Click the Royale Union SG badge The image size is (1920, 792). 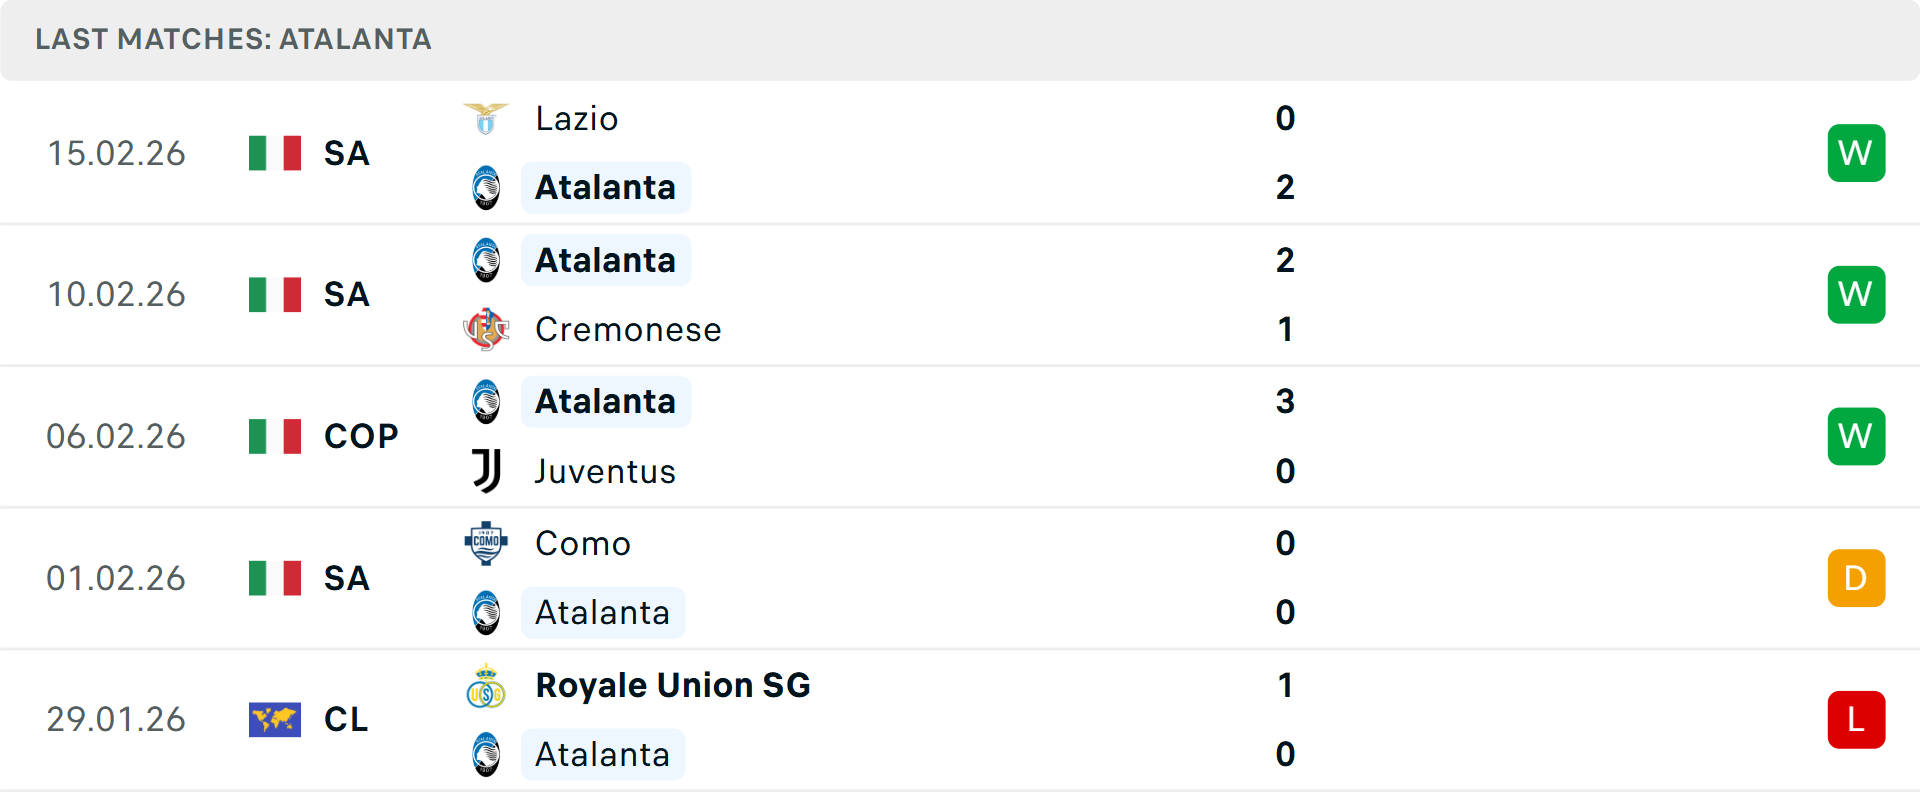point(485,686)
